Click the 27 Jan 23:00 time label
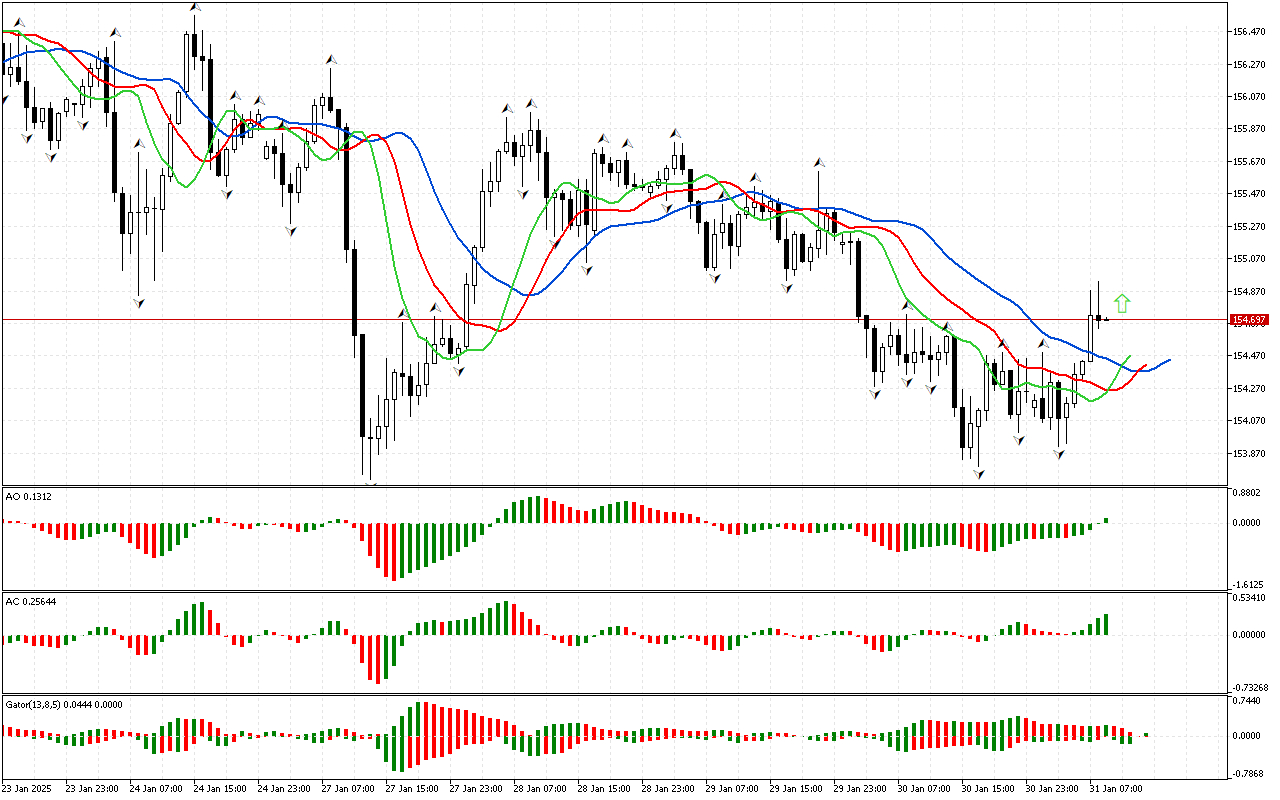This screenshot has width=1280, height=800. (x=477, y=788)
